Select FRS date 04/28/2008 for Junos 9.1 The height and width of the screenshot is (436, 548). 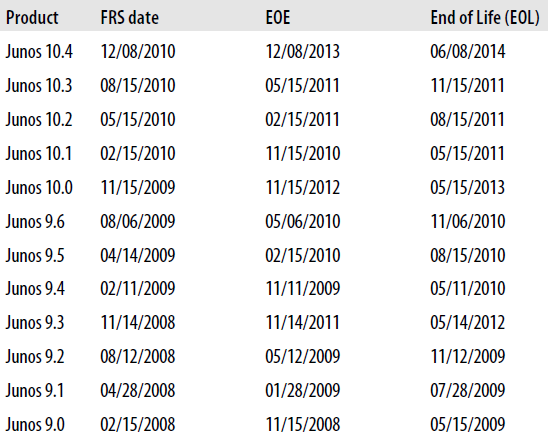pyautogui.click(x=138, y=390)
